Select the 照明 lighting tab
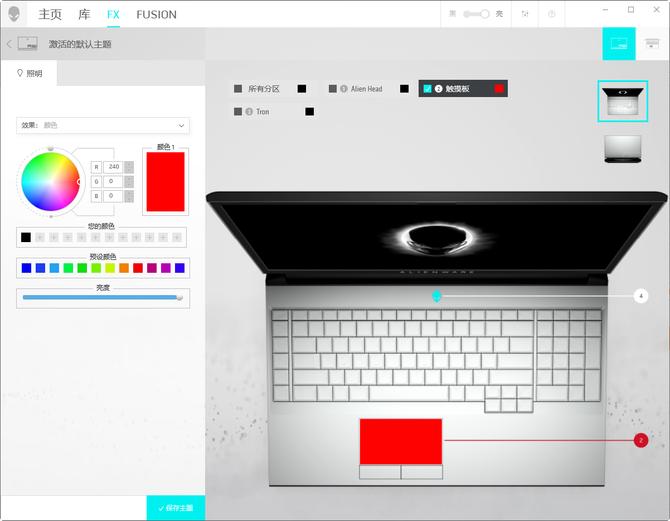 29,73
